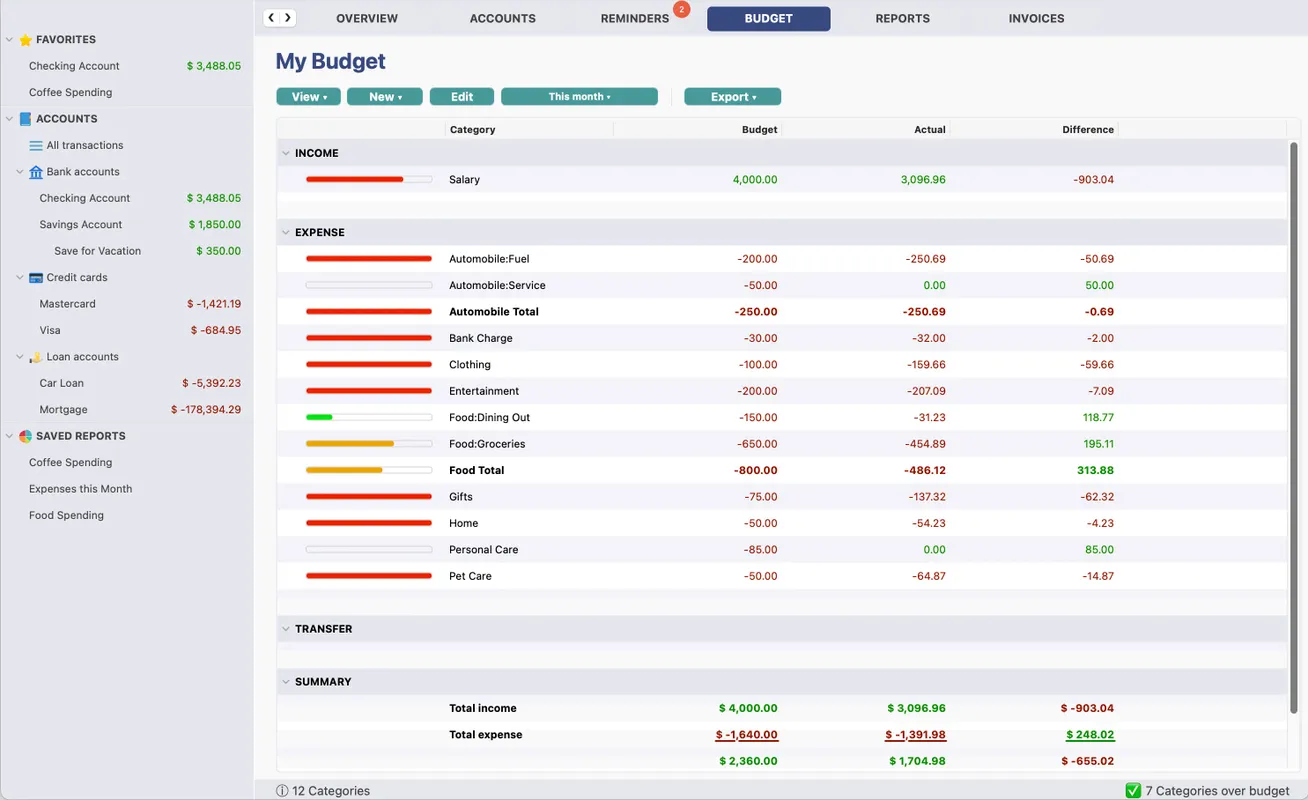Click the All transactions list icon
This screenshot has width=1308, height=800.
click(36, 146)
